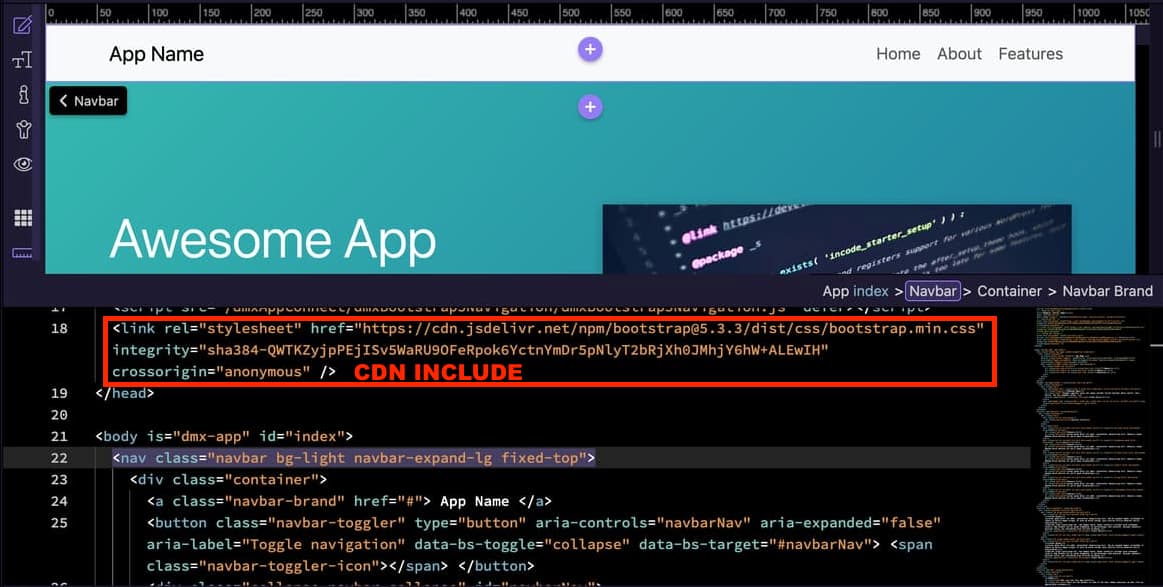The height and width of the screenshot is (587, 1163).
Task: Select Container in the breadcrumb
Action: click(x=1009, y=292)
